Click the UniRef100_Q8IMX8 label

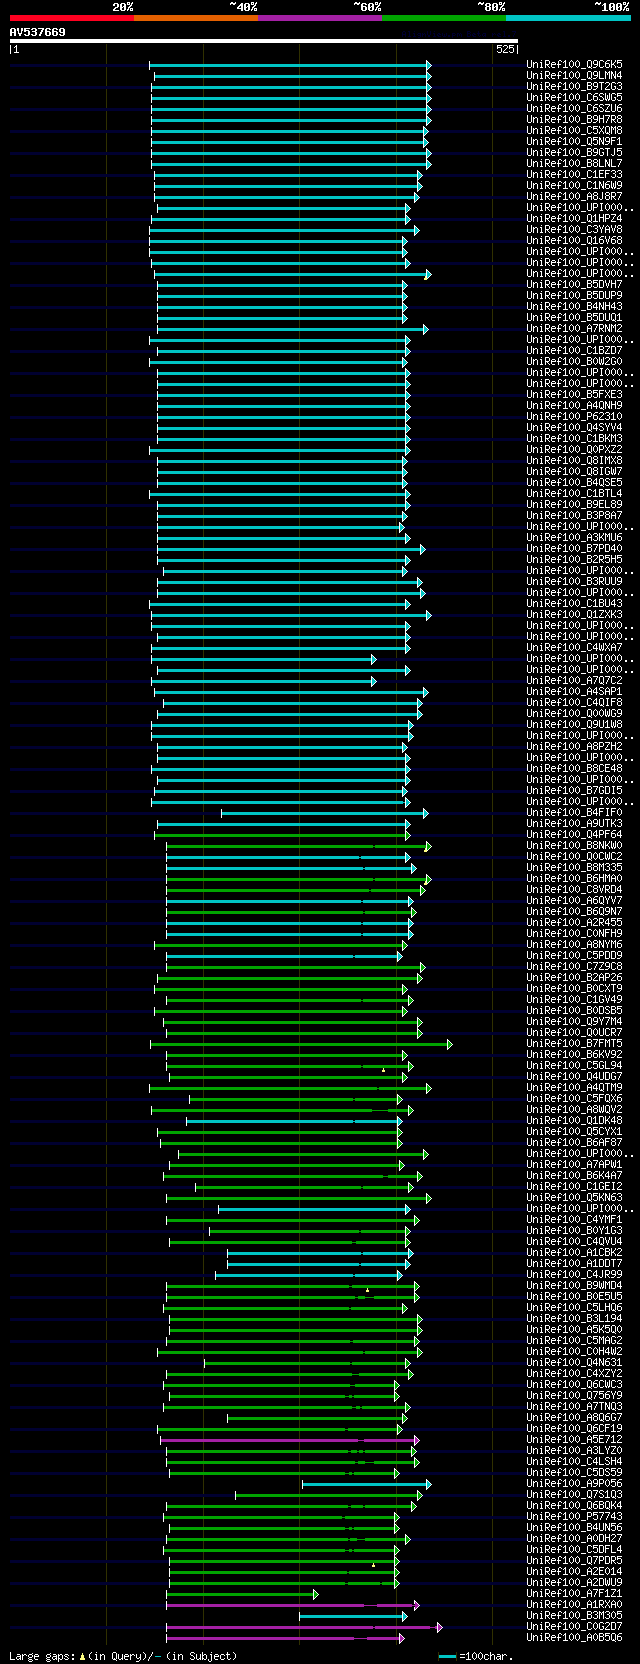(x=574, y=461)
